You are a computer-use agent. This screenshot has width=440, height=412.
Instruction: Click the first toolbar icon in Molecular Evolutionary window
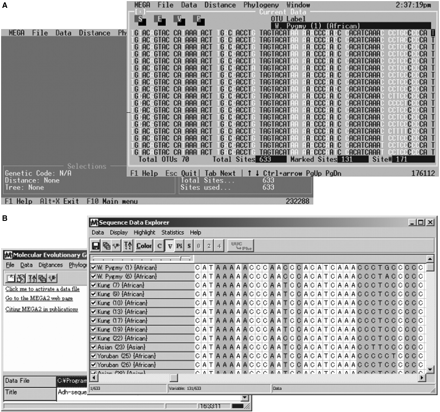(11, 278)
